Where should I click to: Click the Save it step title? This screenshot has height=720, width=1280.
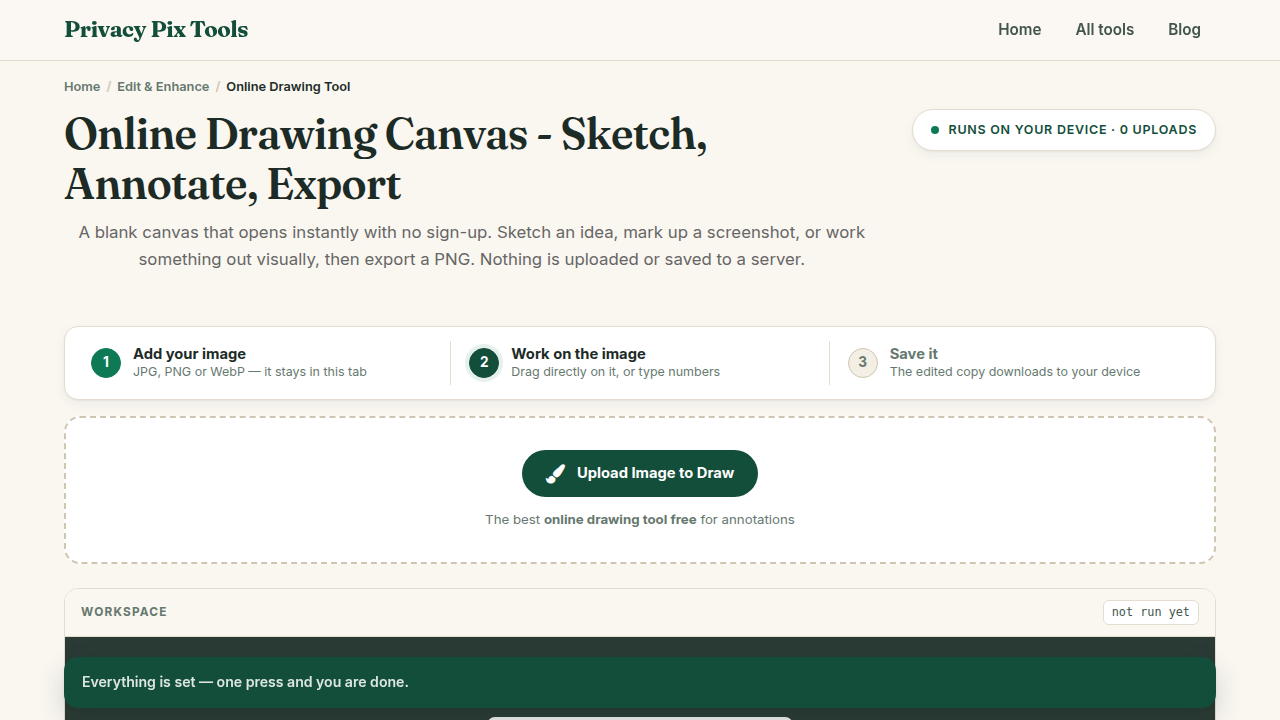[x=914, y=354]
